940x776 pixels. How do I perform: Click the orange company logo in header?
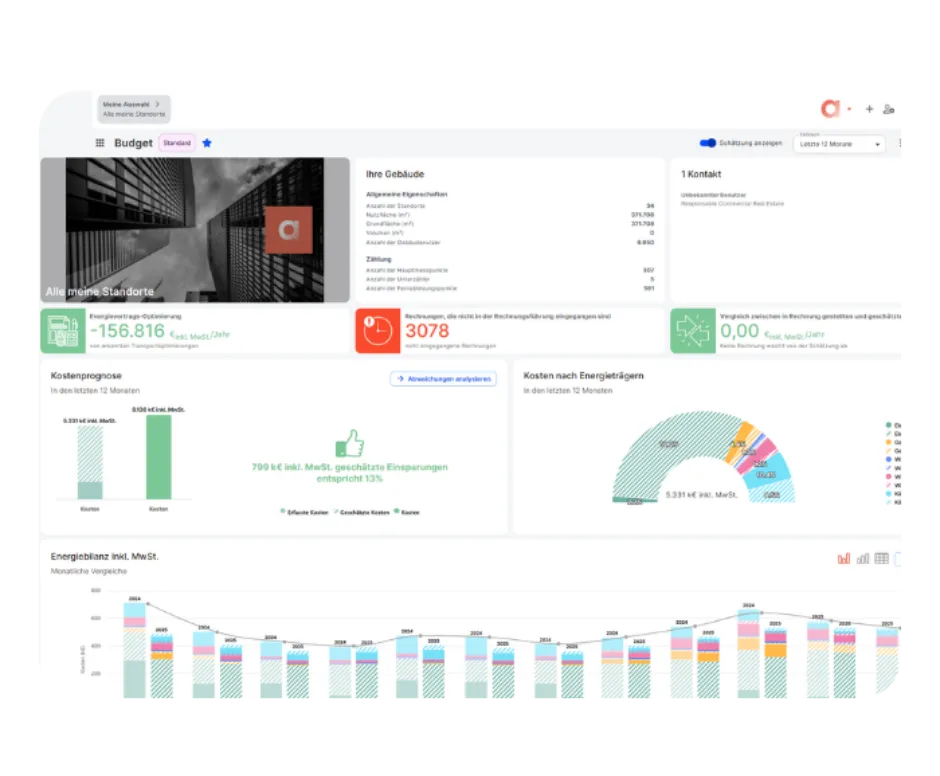click(830, 108)
